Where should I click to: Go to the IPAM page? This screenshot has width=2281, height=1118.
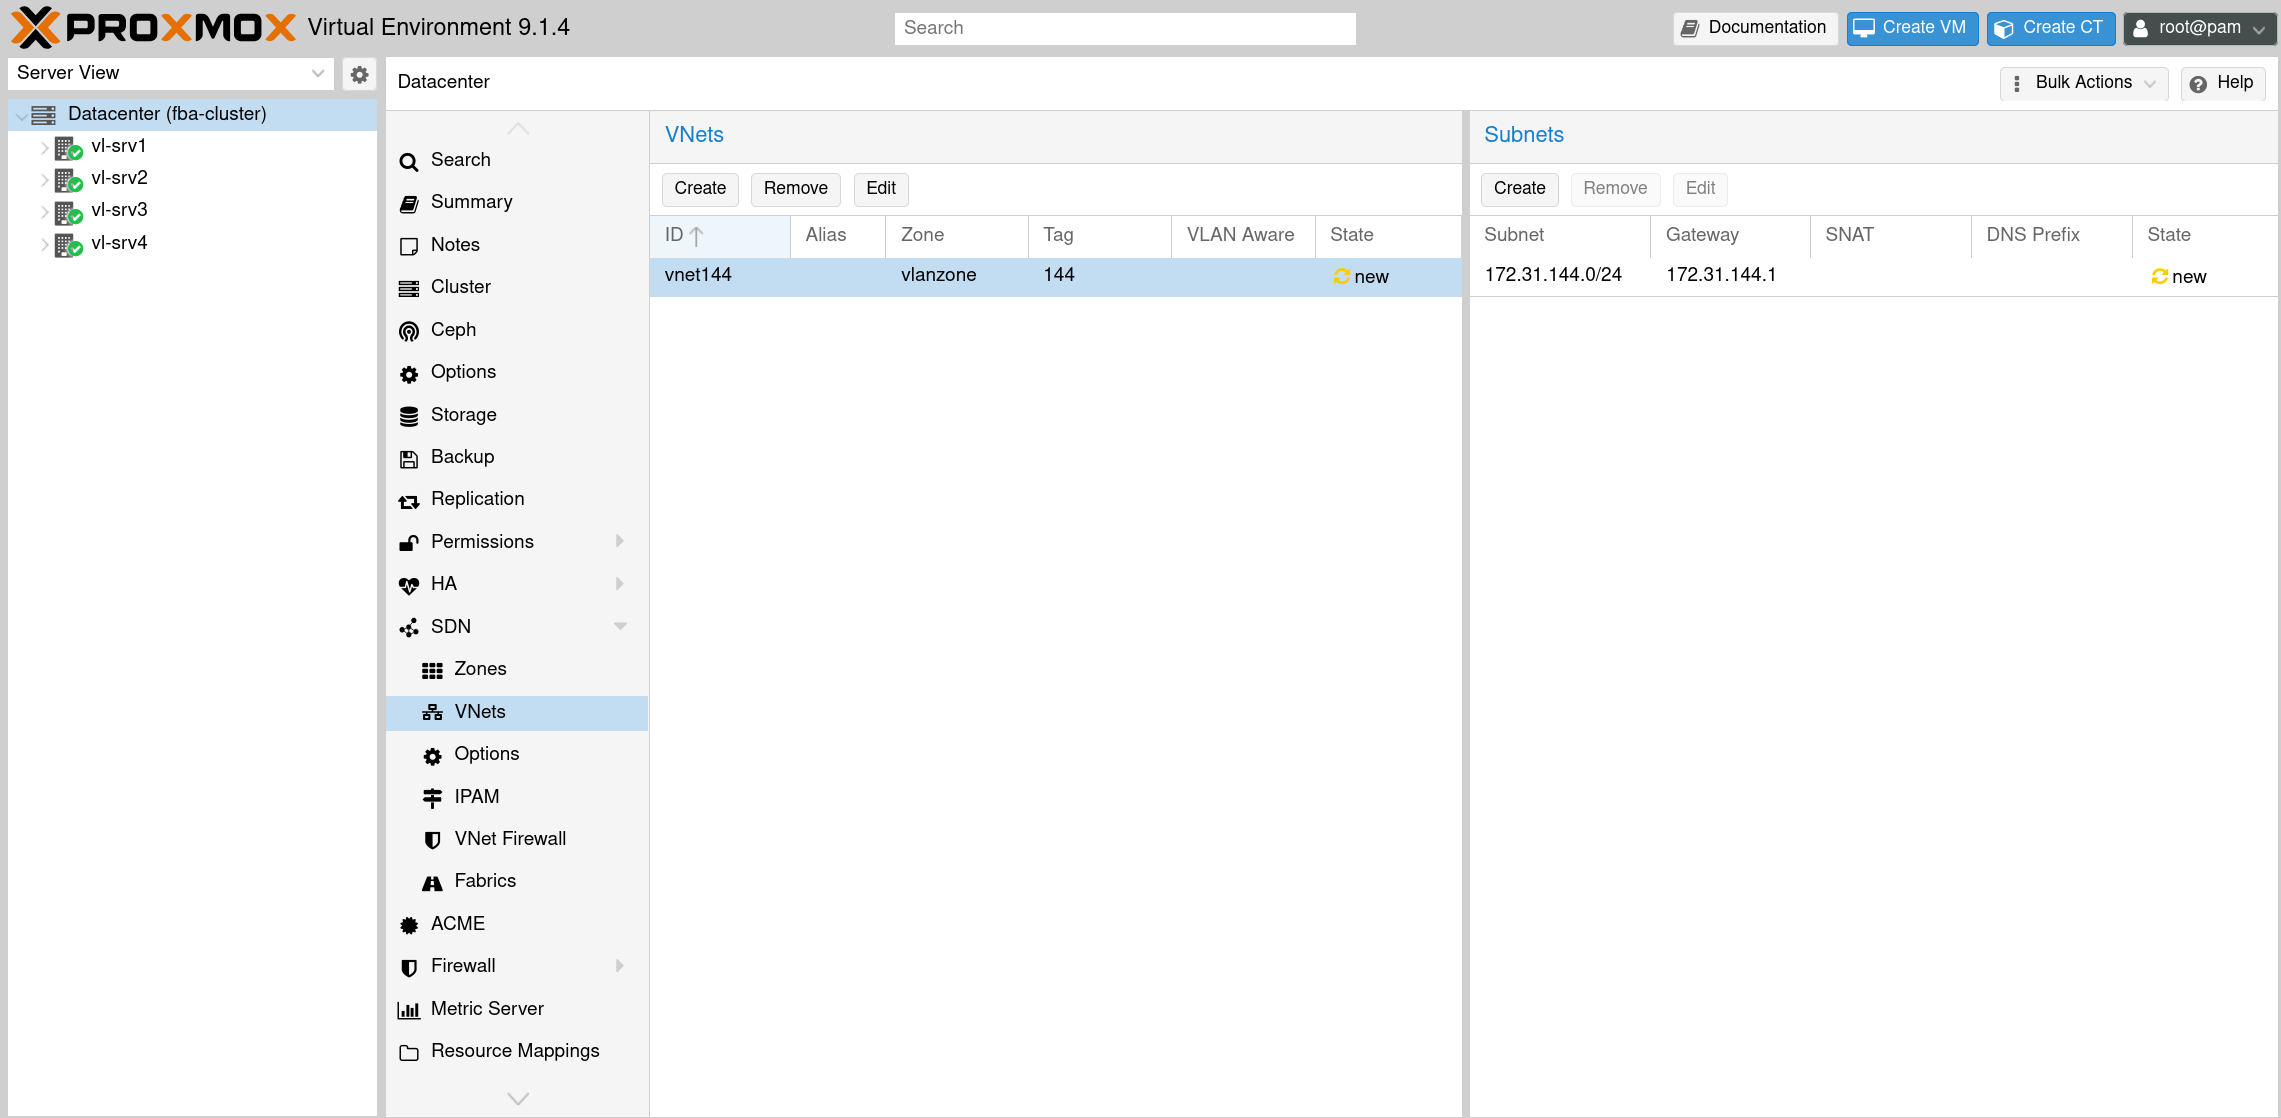coord(517,797)
